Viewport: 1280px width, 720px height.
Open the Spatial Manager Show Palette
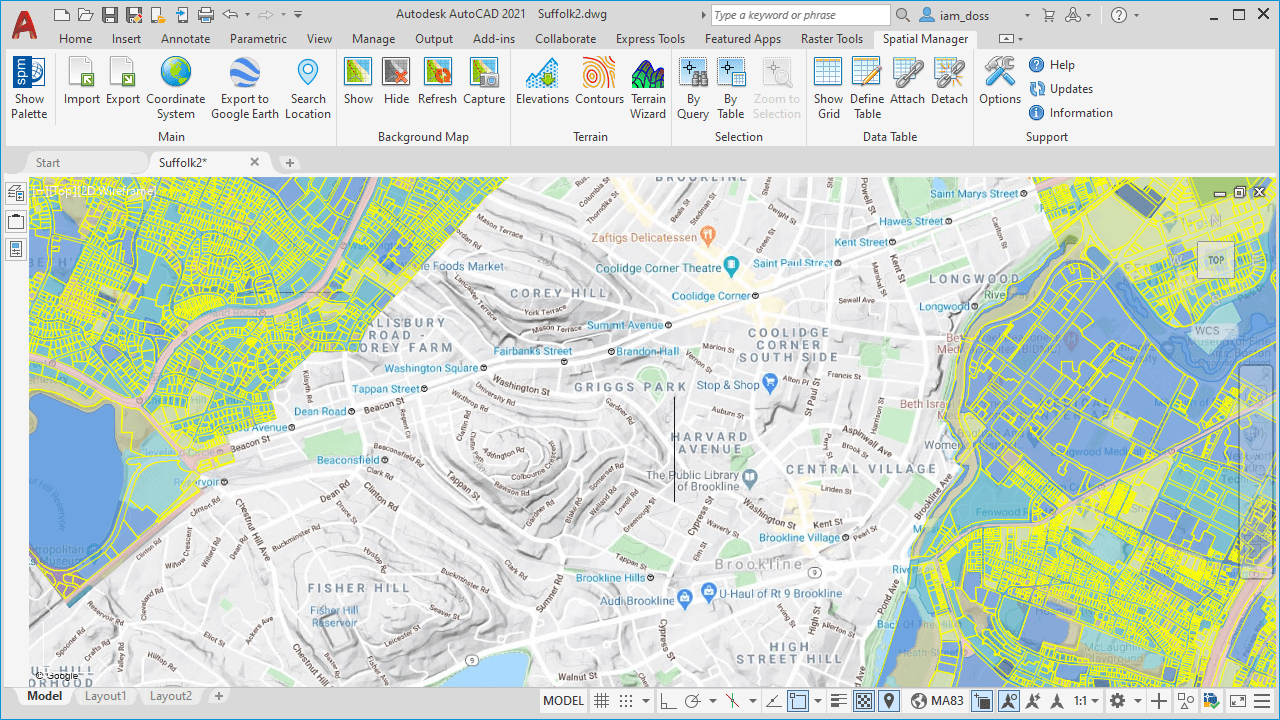29,88
